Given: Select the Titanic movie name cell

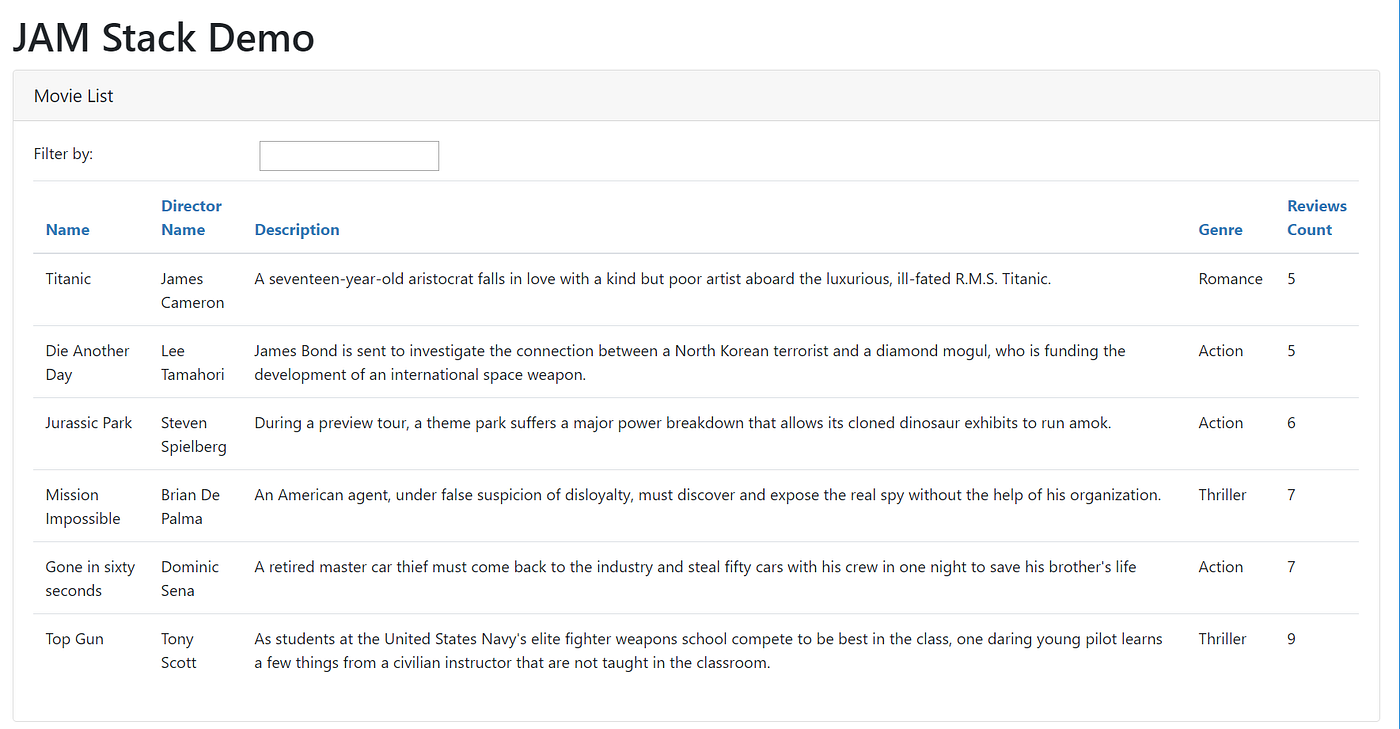Looking at the screenshot, I should pyautogui.click(x=68, y=279).
